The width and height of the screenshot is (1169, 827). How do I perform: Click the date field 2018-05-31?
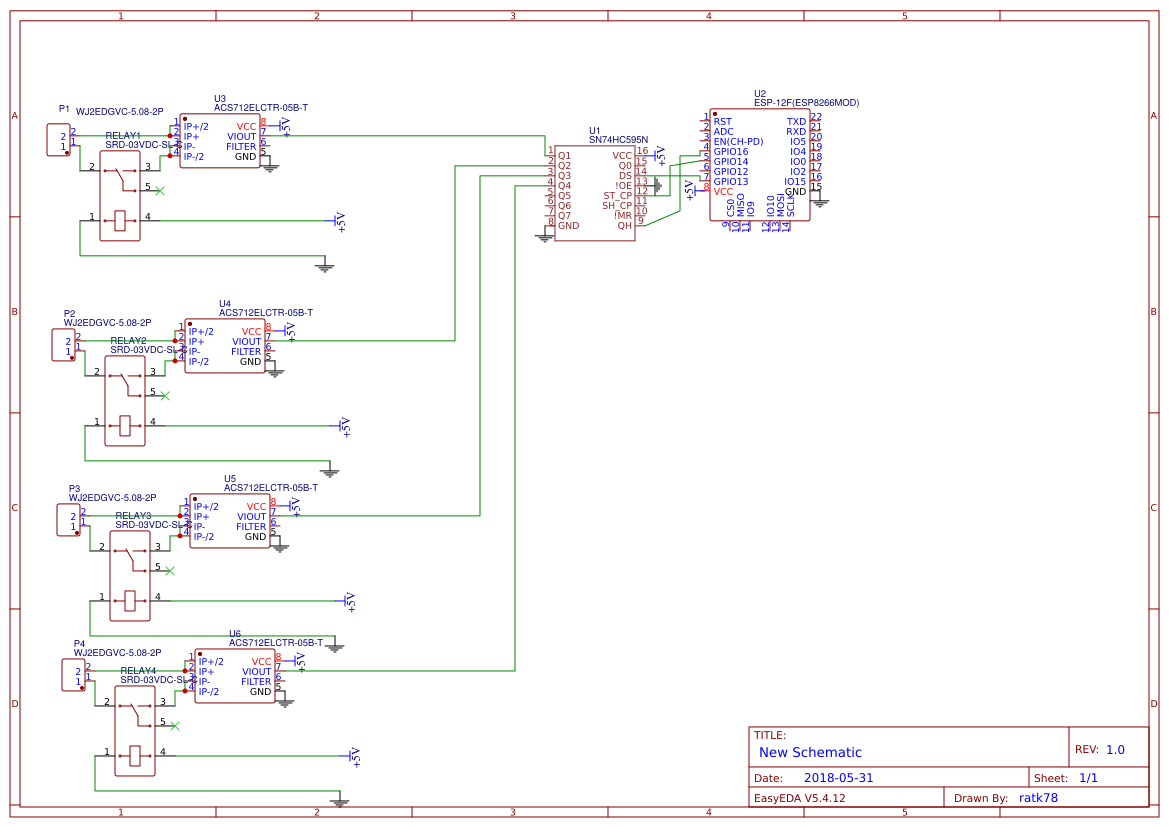[x=838, y=778]
